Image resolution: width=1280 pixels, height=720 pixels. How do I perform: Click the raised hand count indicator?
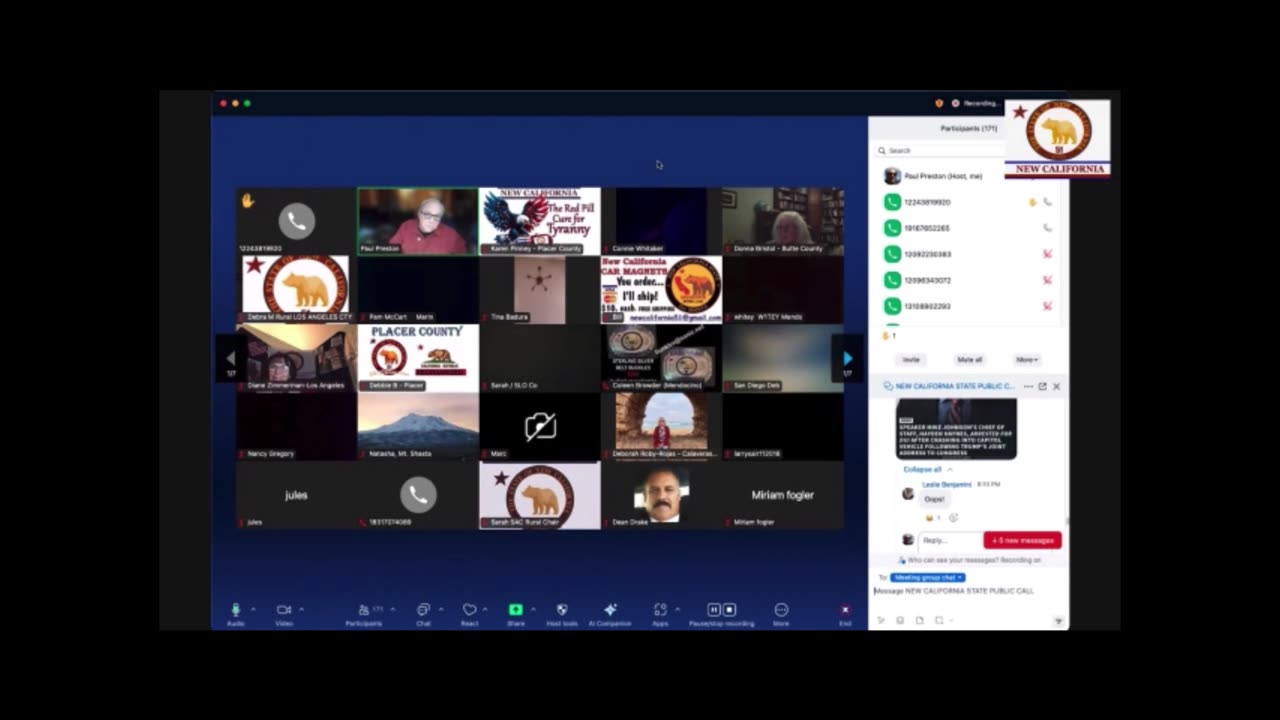(888, 336)
